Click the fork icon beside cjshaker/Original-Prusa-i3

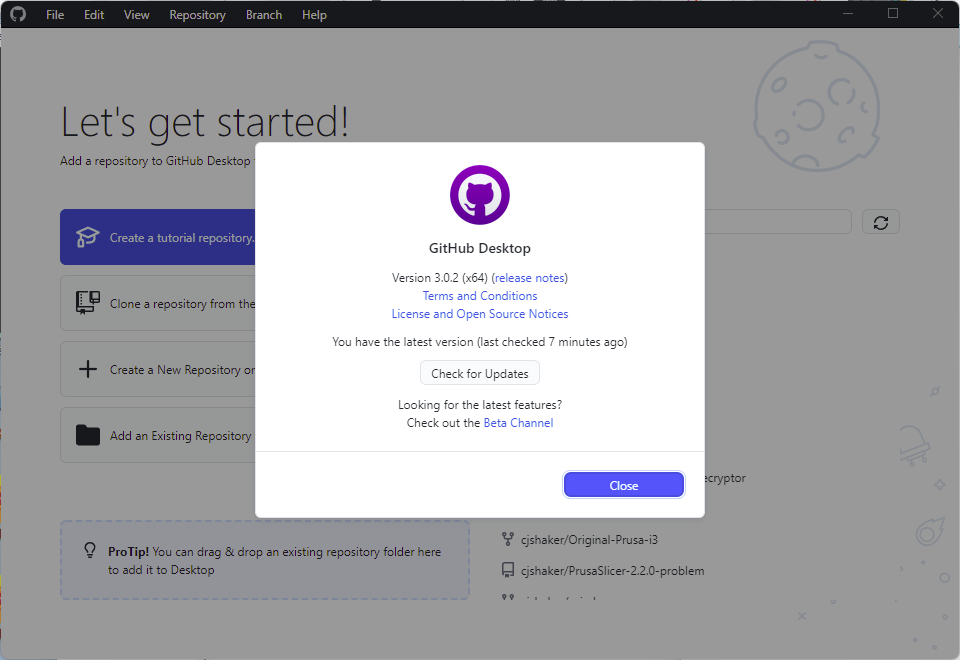tap(508, 539)
